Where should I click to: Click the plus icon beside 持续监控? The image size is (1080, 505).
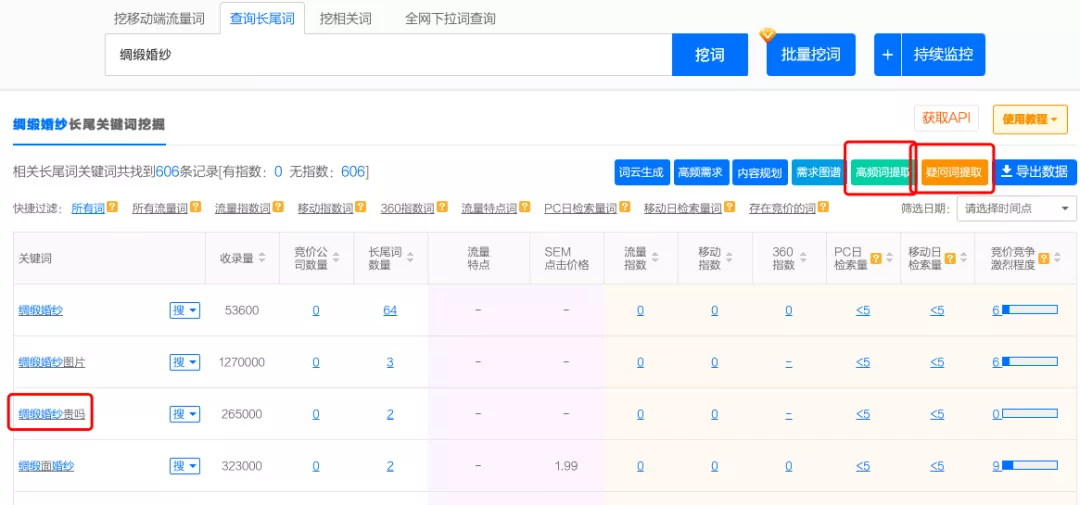pyautogui.click(x=887, y=55)
